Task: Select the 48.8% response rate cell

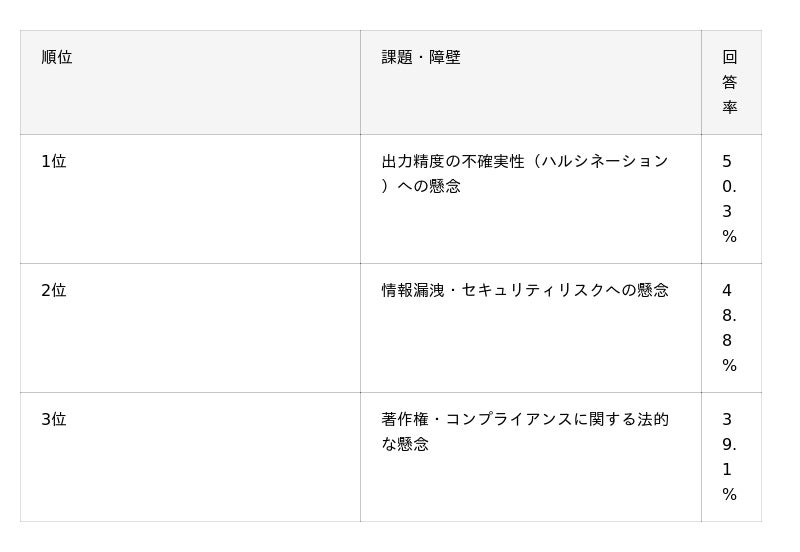Action: click(730, 328)
